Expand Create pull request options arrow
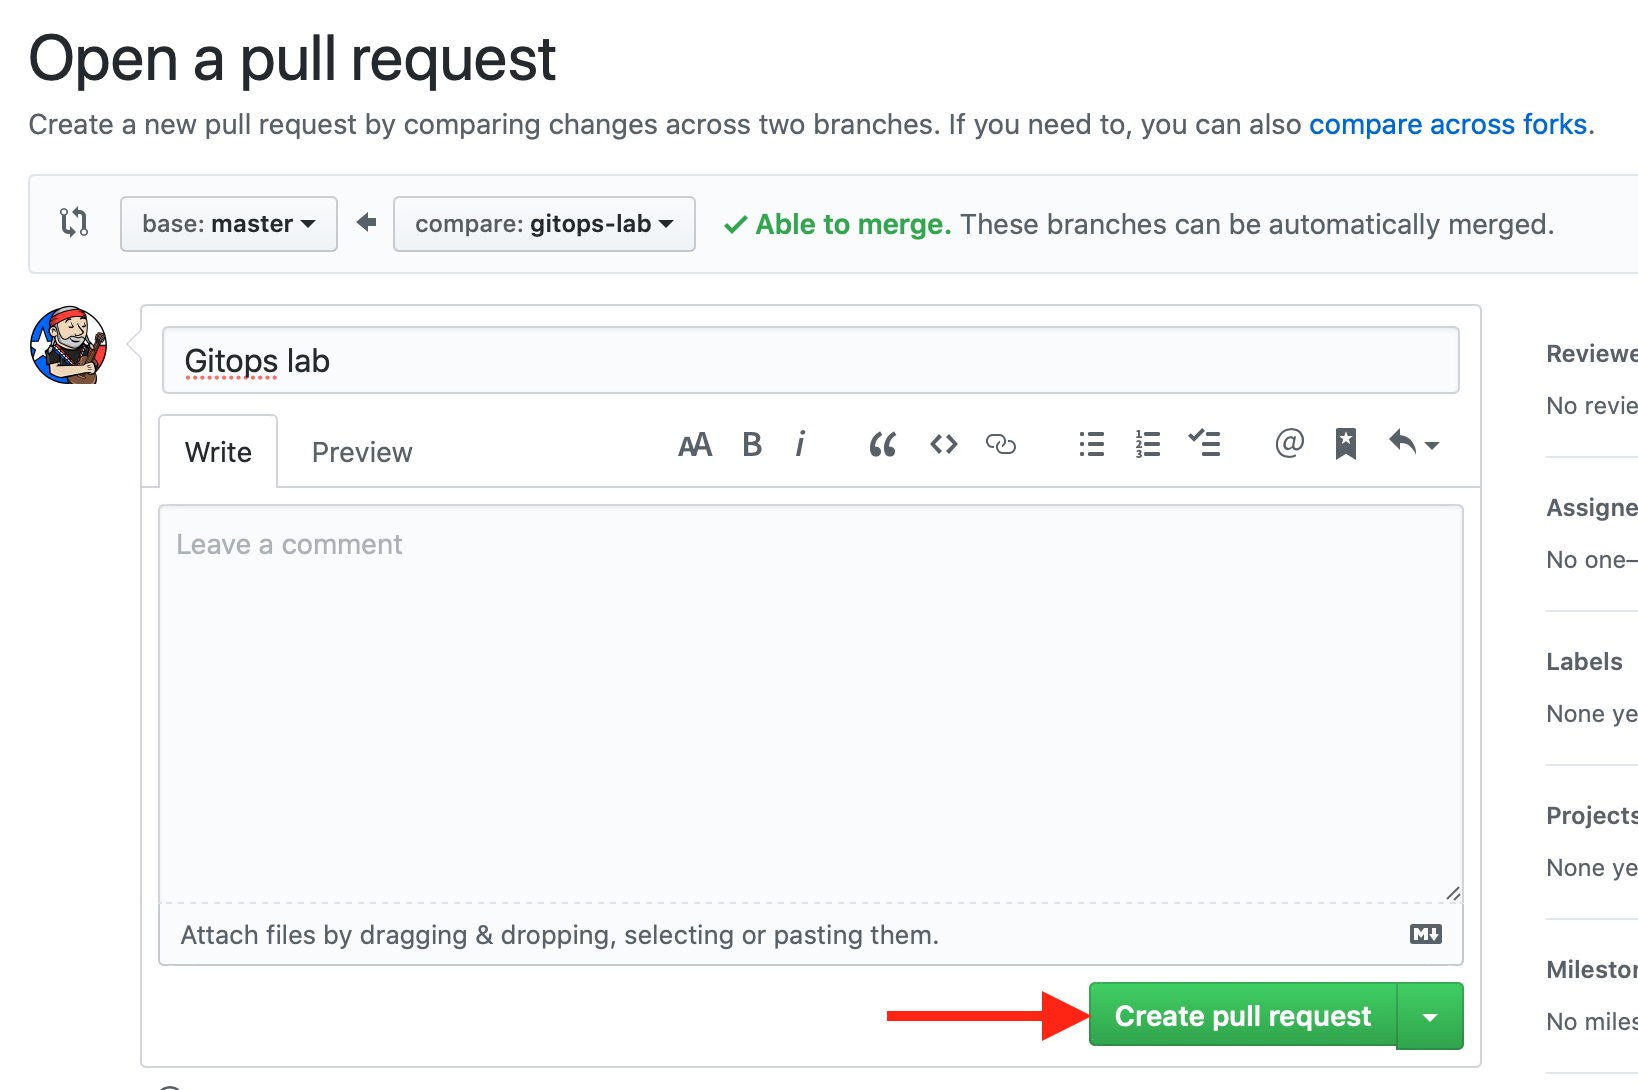 click(x=1430, y=1016)
